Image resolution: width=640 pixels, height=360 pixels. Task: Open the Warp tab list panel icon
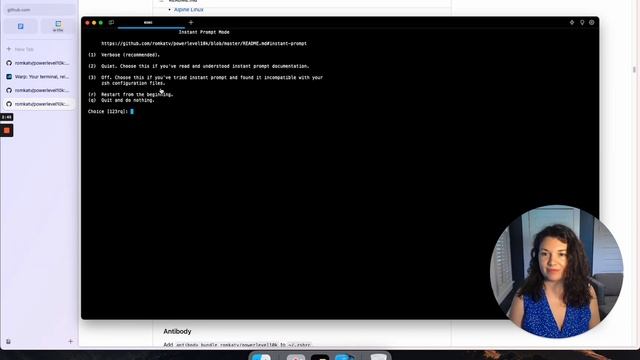111,22
